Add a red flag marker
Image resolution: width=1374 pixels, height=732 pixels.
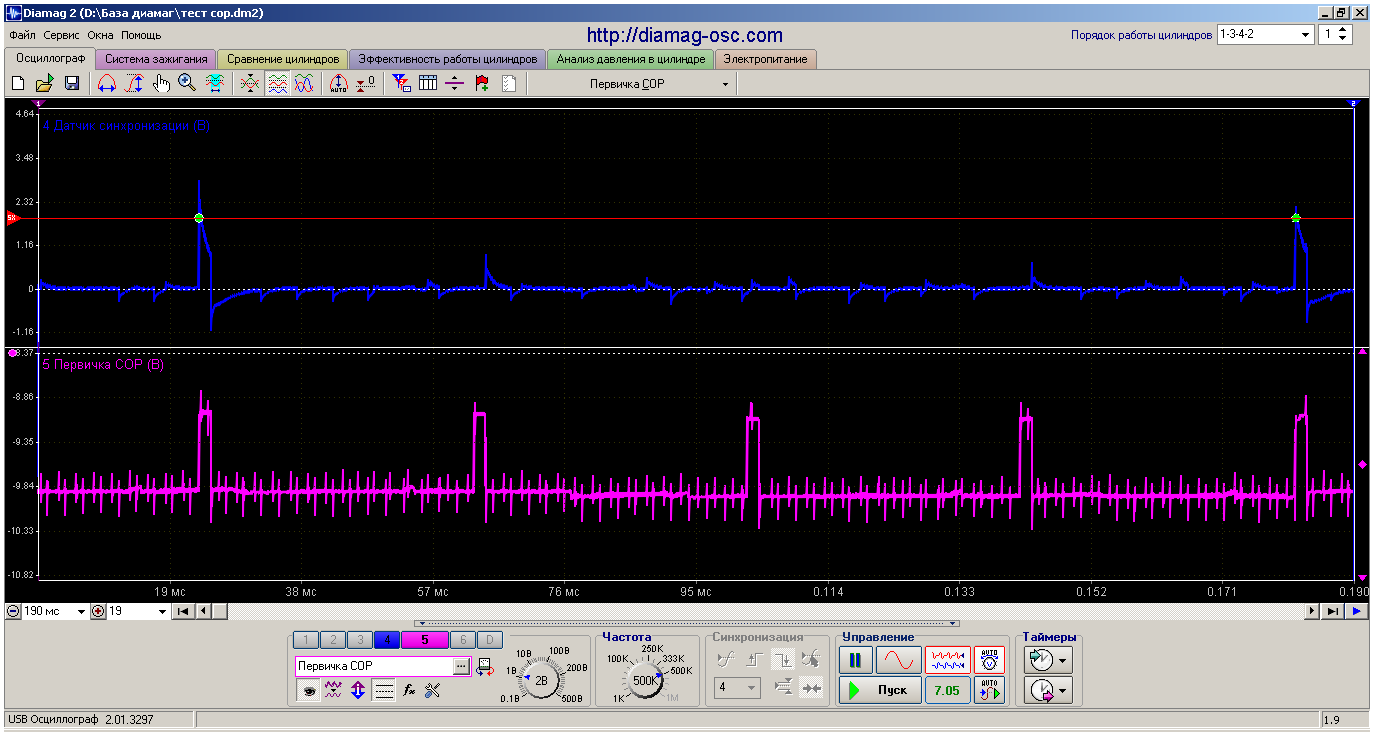(x=482, y=84)
